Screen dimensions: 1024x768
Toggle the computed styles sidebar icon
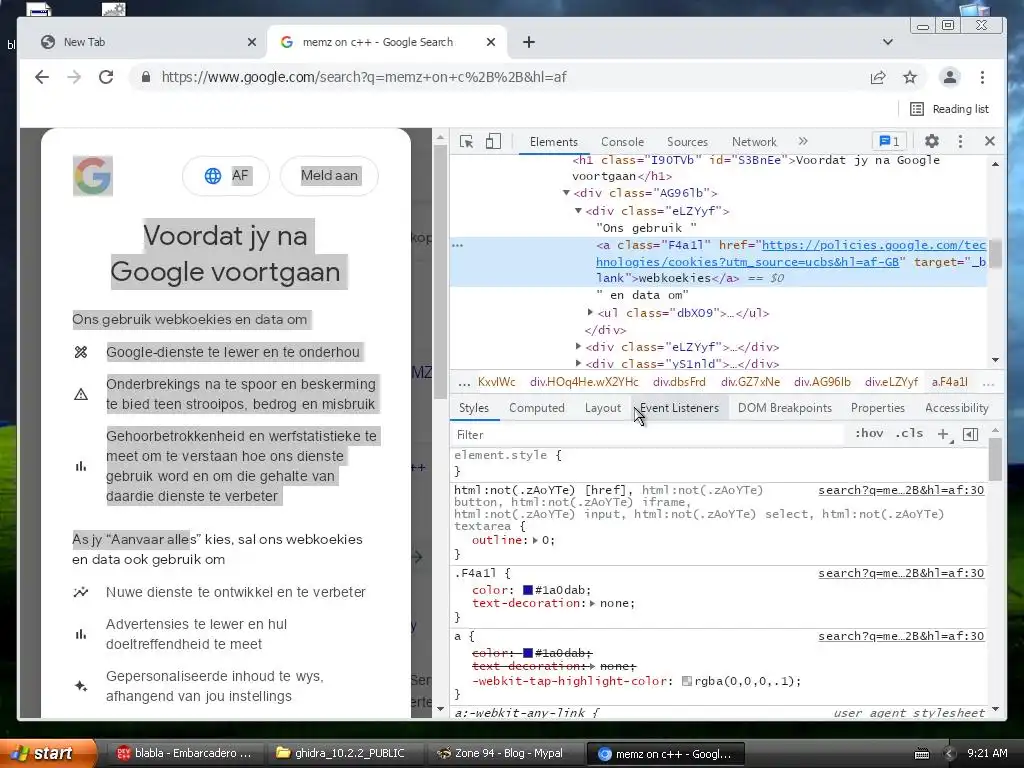970,434
